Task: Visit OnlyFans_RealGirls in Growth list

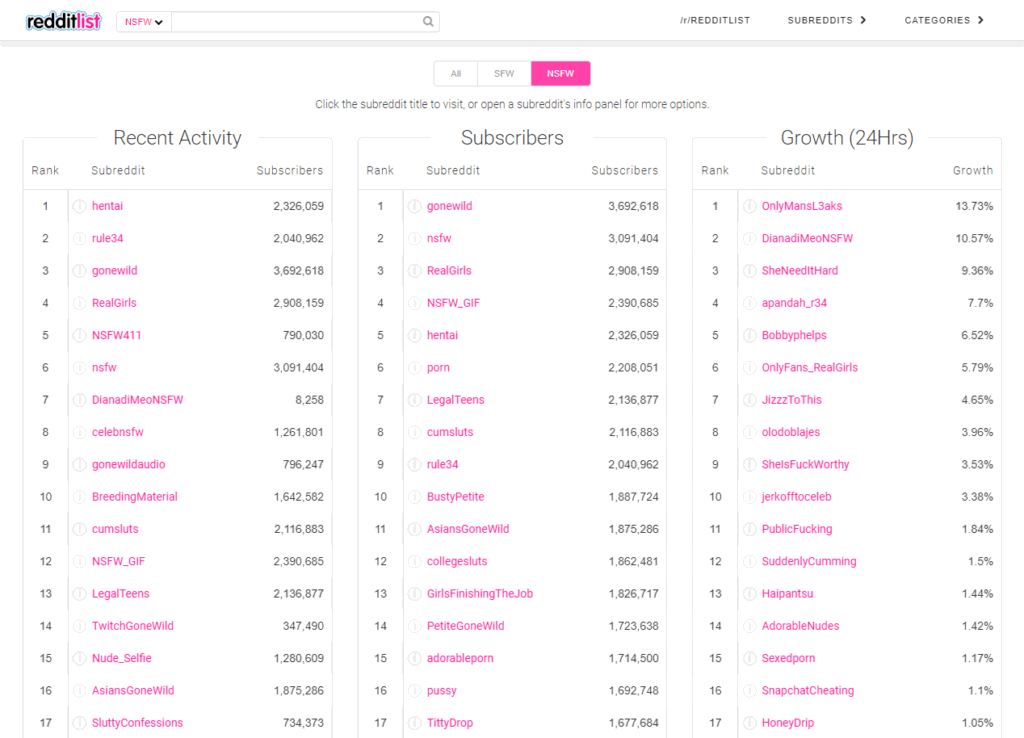Action: point(810,368)
